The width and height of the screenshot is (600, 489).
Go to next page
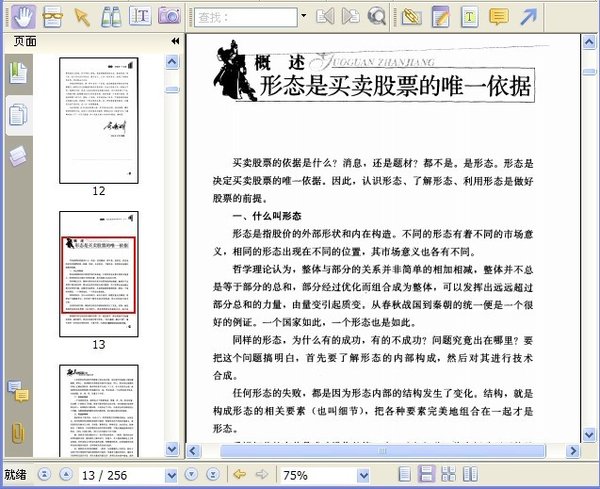191,474
